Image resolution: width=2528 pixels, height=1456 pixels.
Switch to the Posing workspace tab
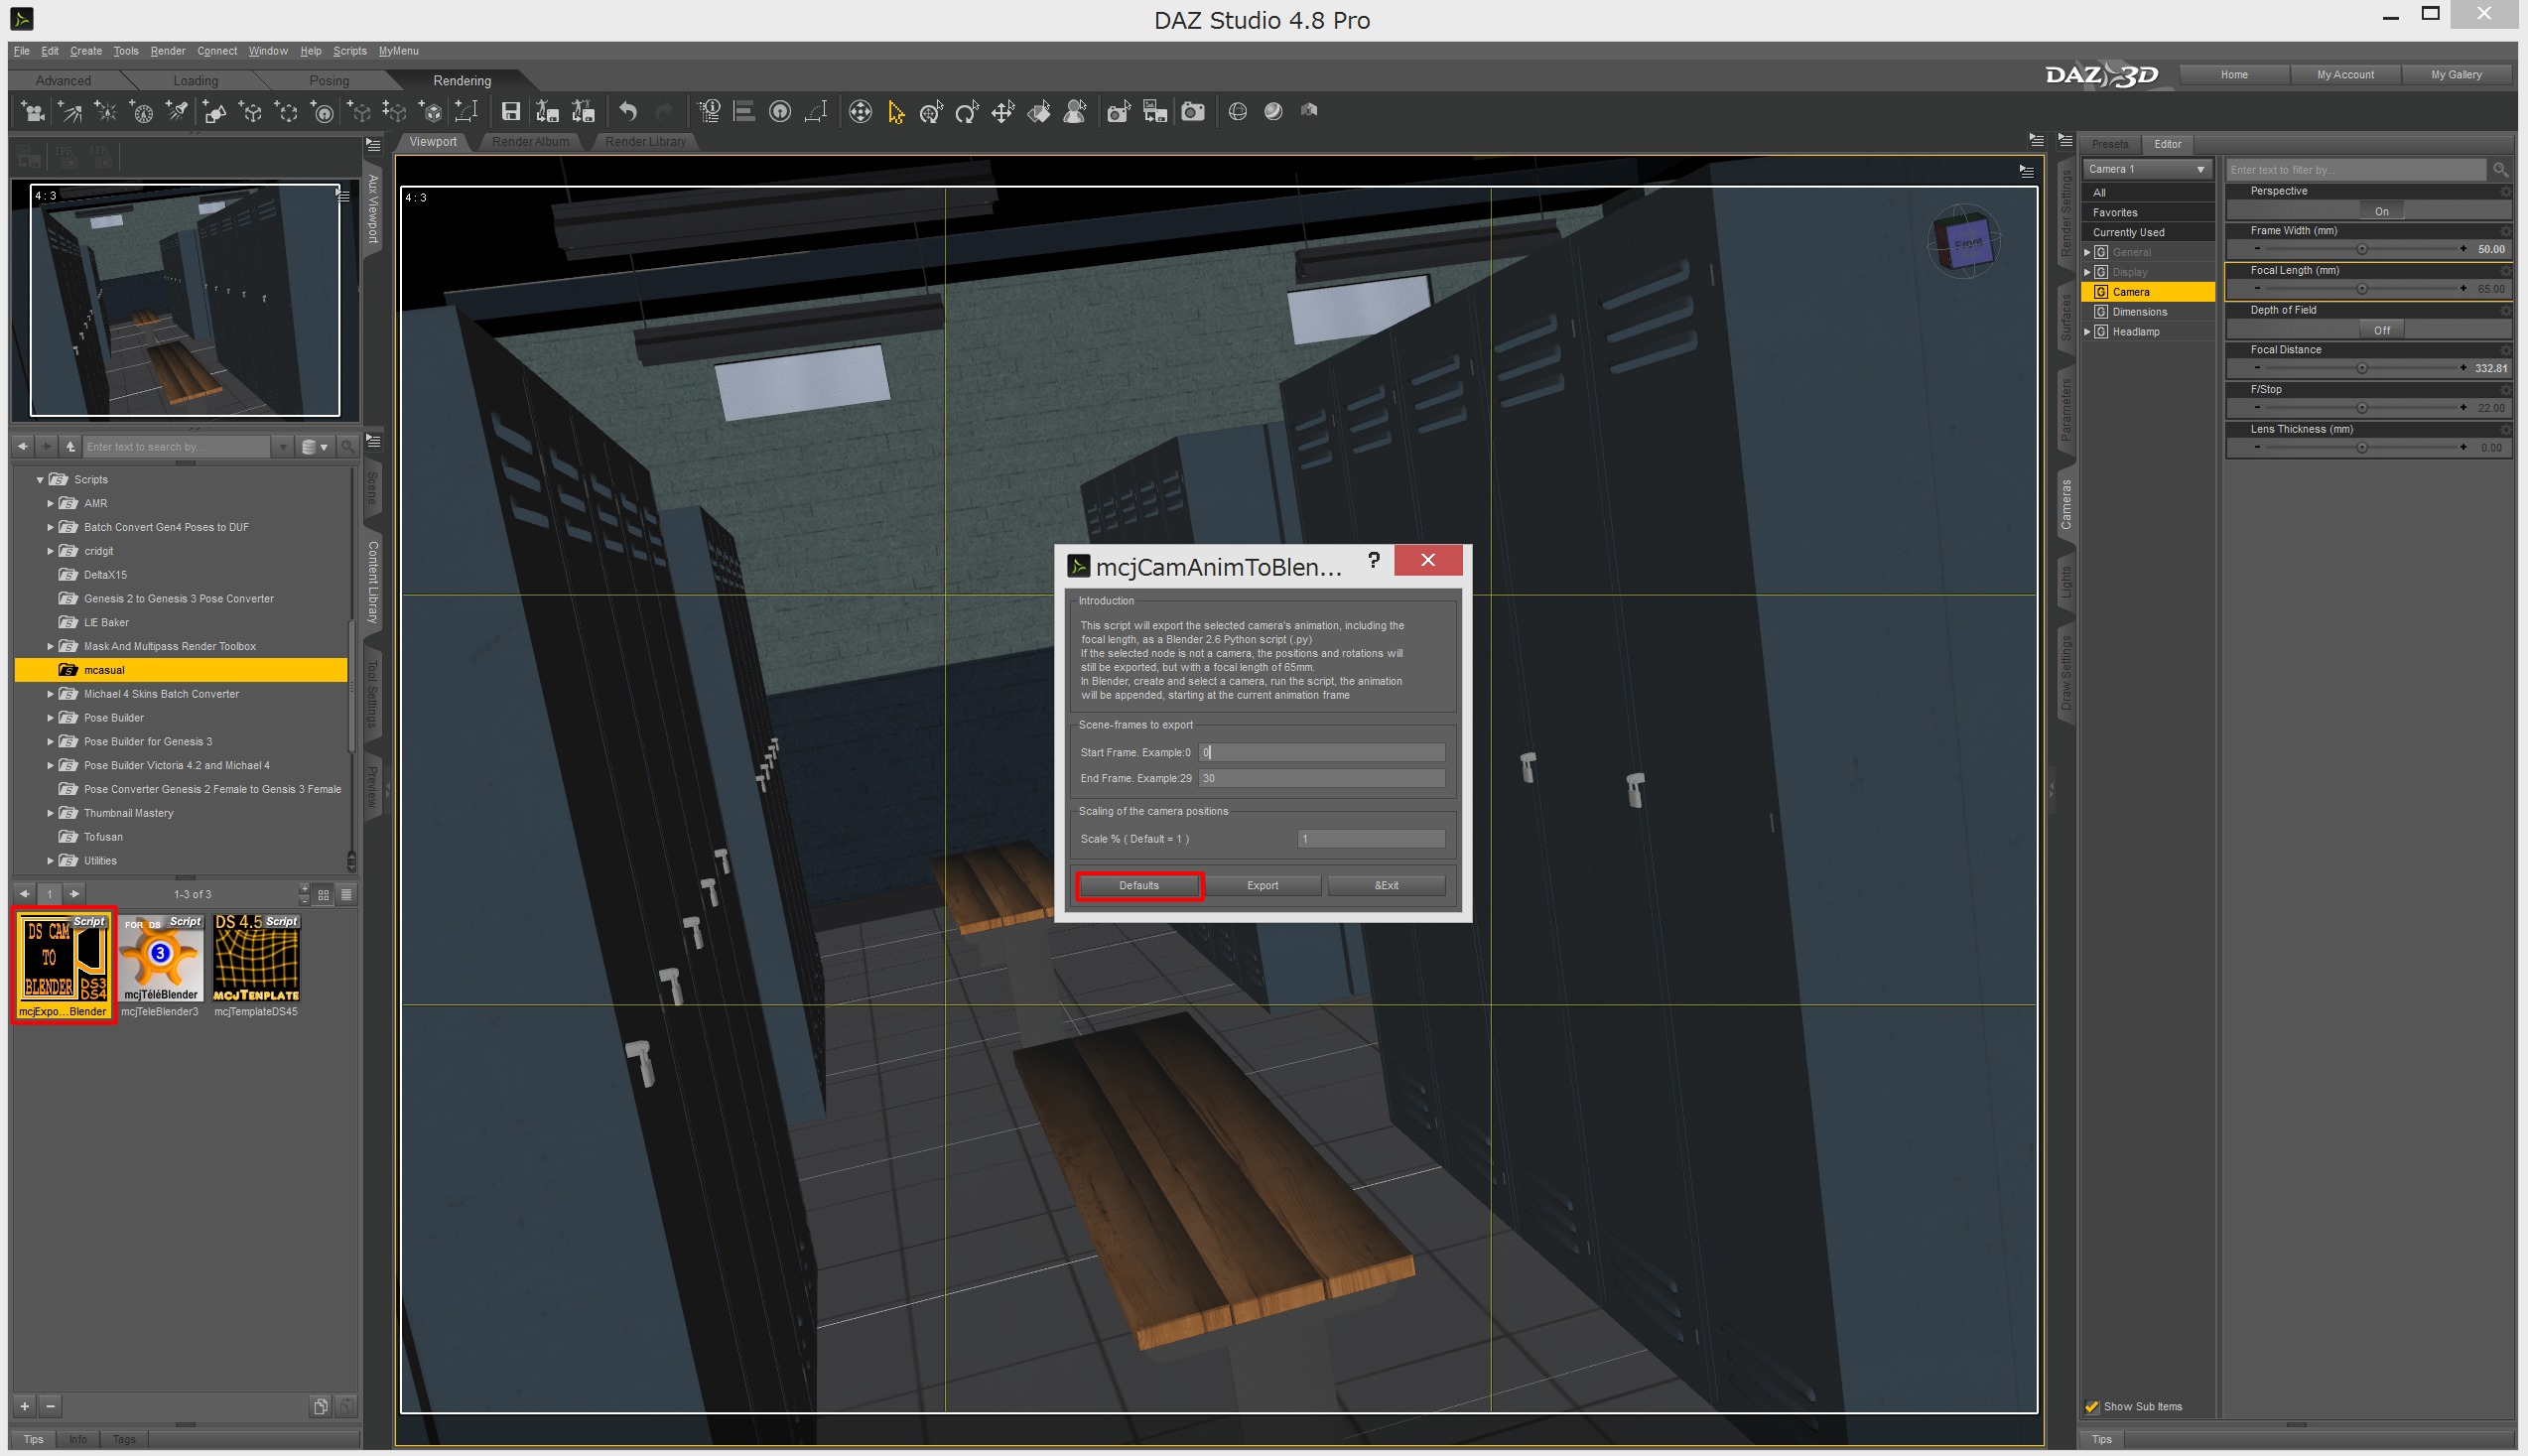(x=329, y=81)
